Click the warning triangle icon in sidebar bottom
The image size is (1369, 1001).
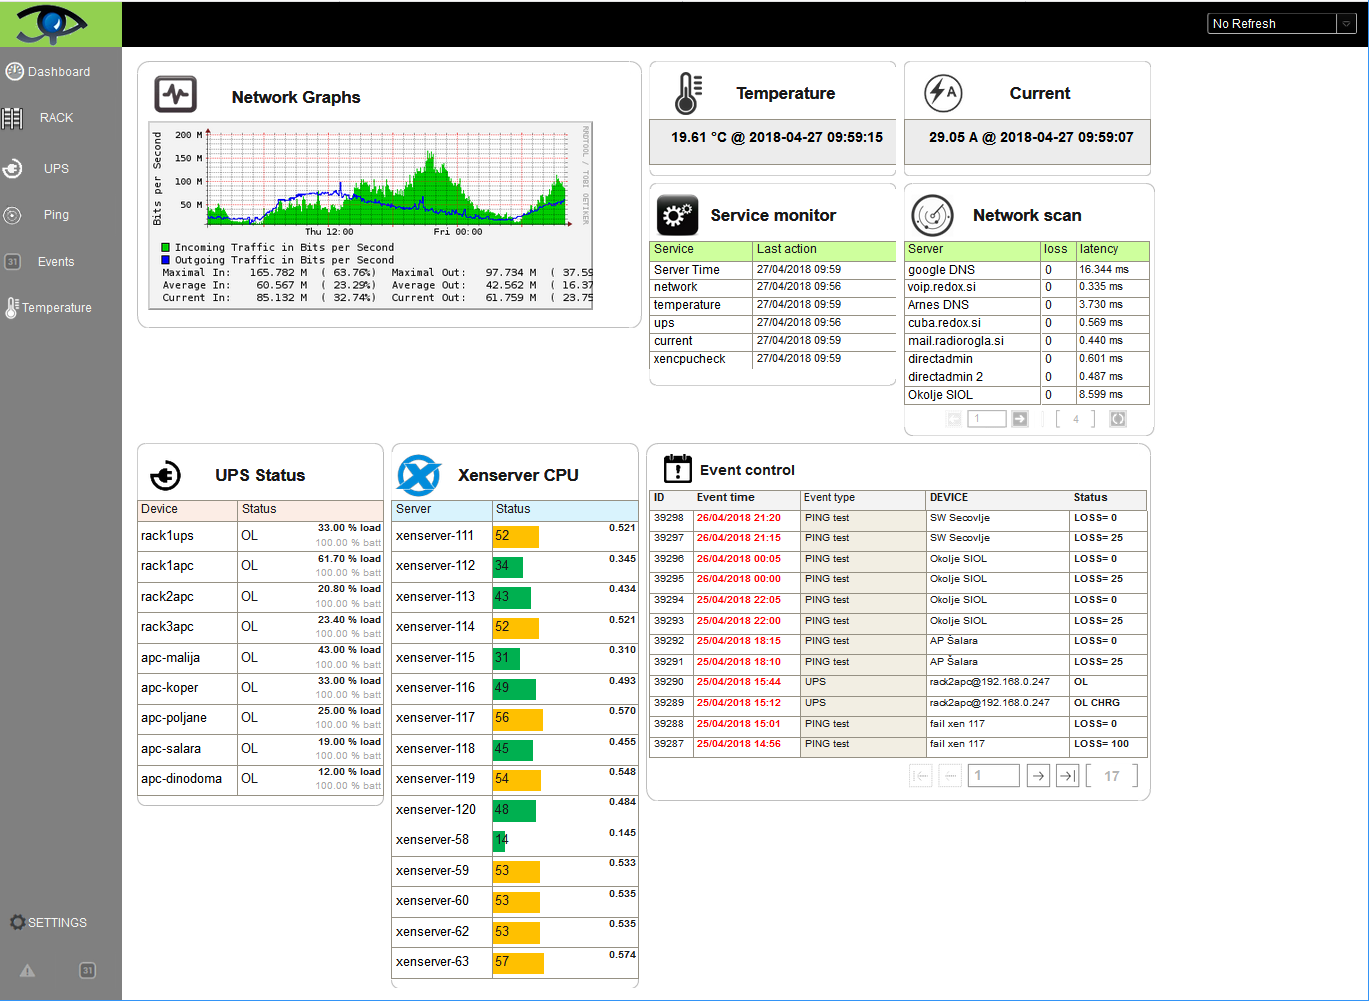click(x=27, y=970)
